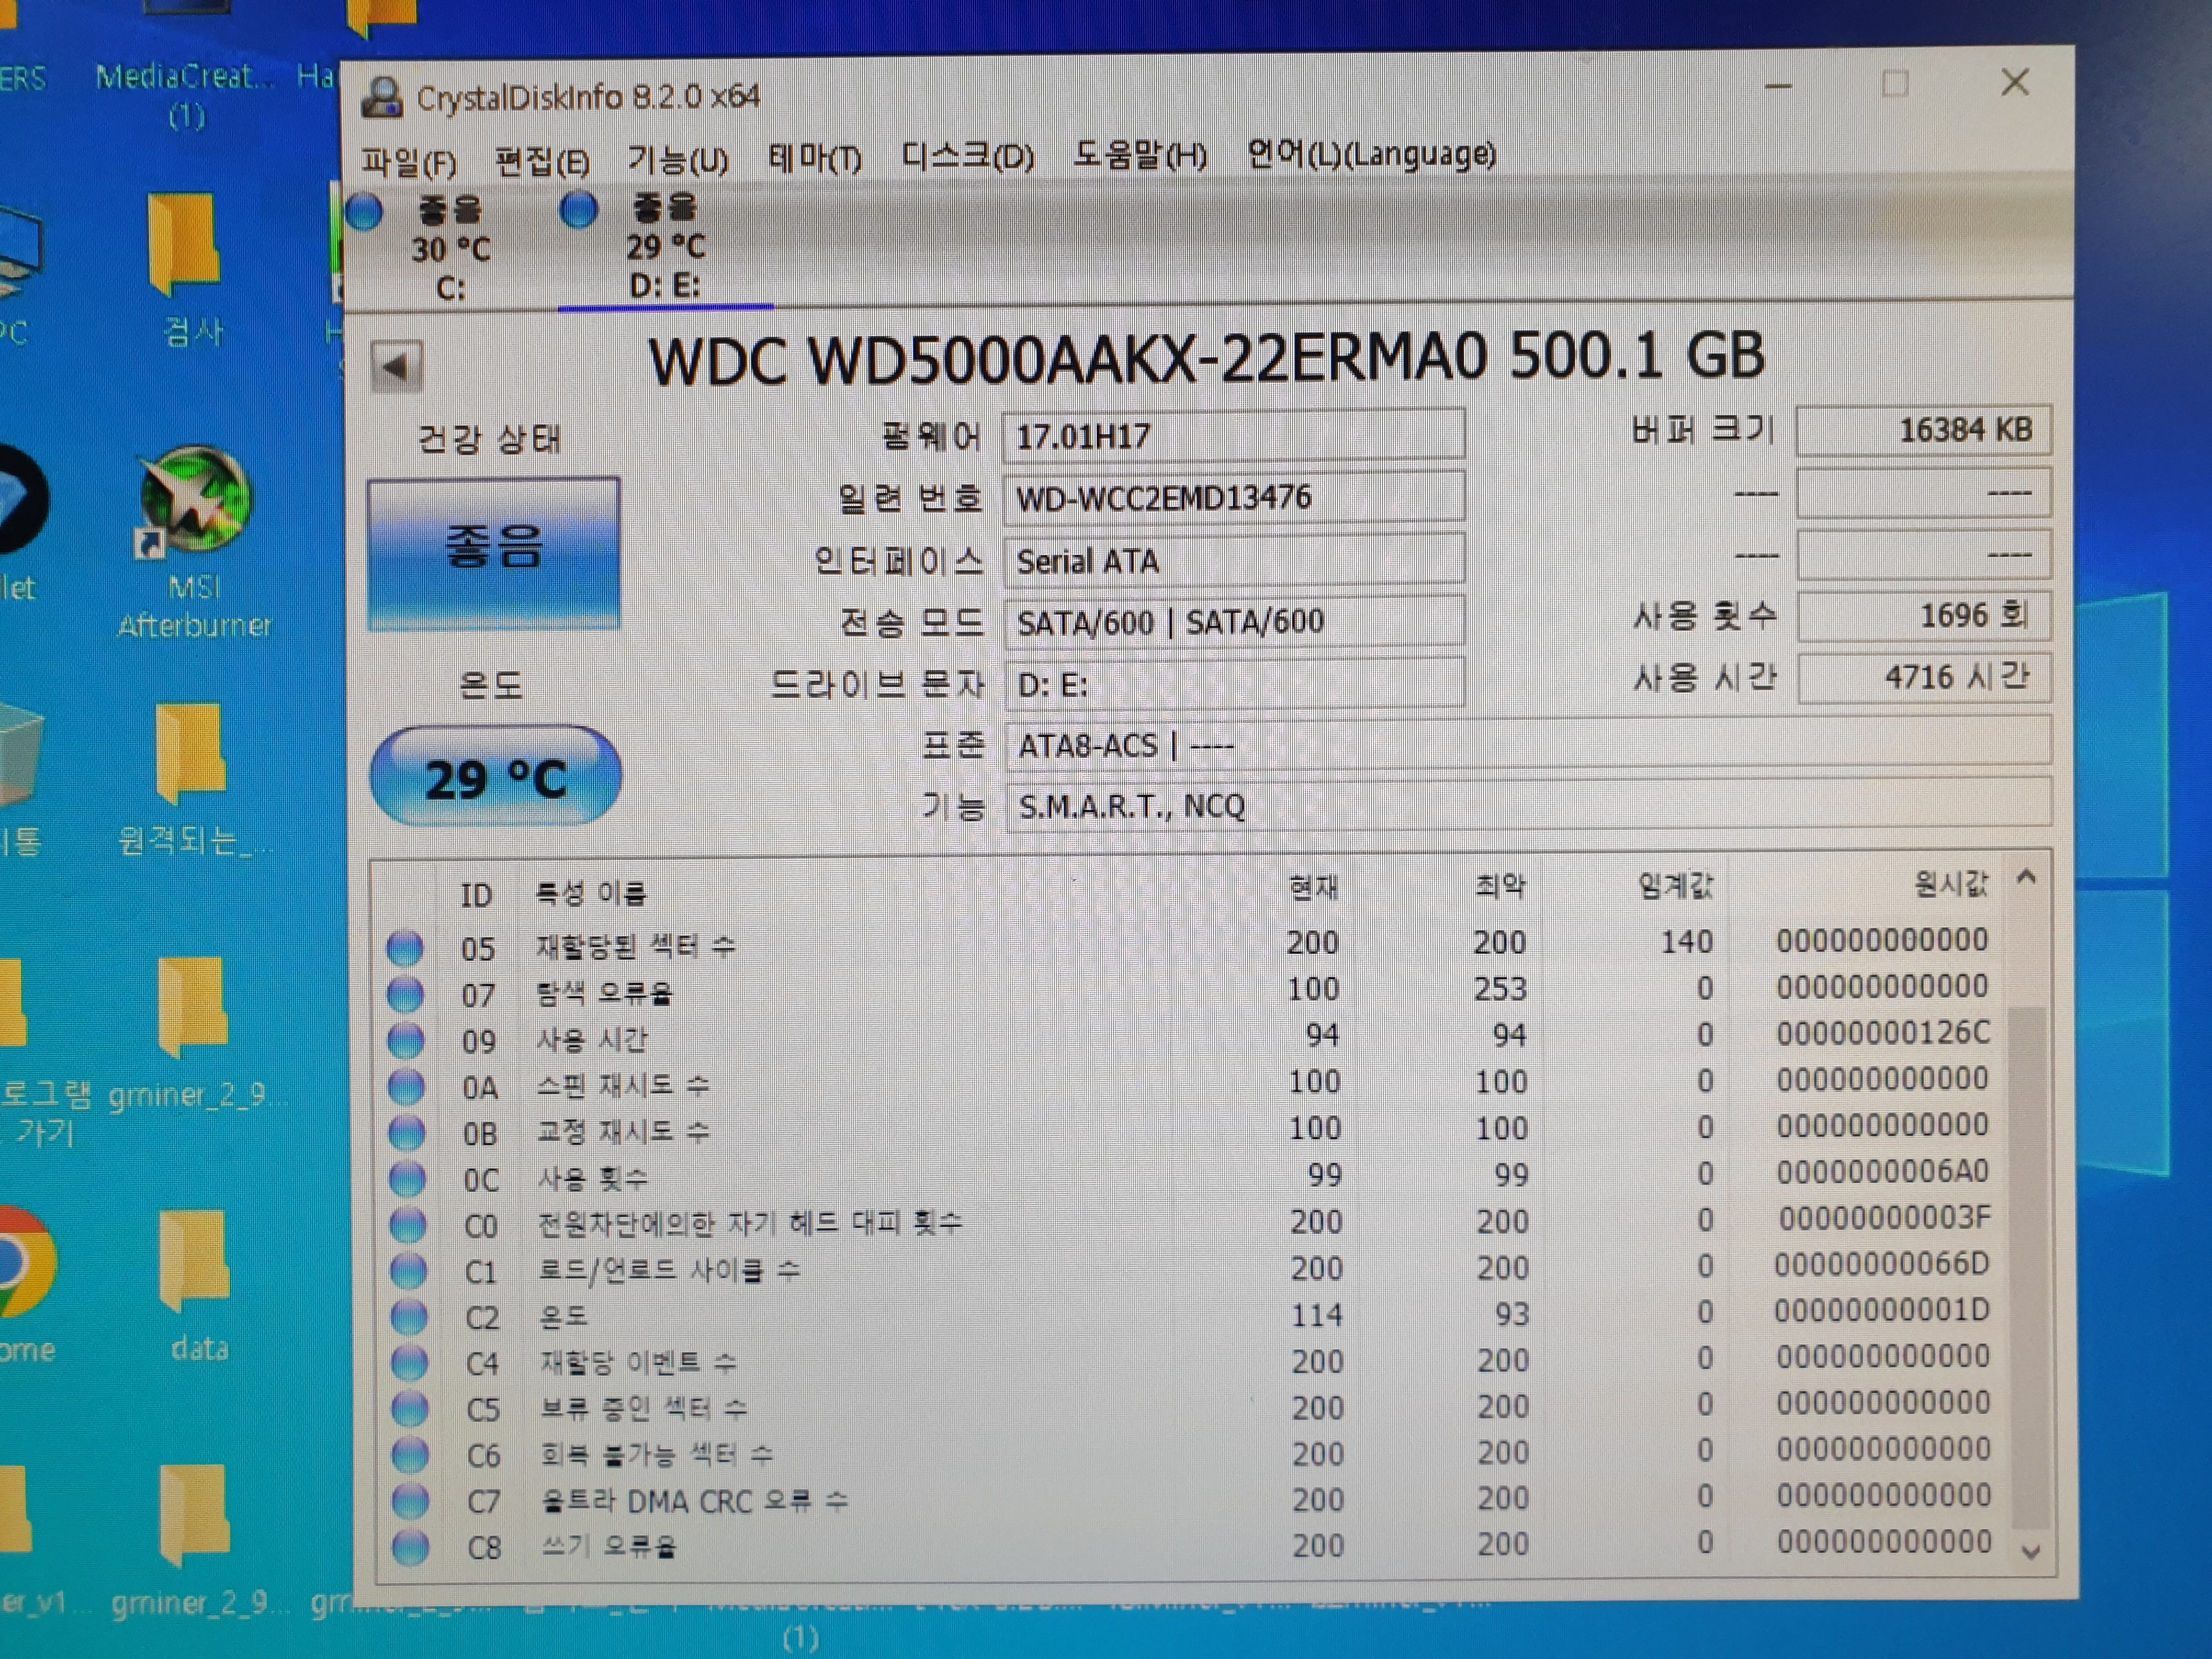Image resolution: width=2212 pixels, height=1659 pixels.
Task: Click status circle for attribute C2
Action: click(x=408, y=1317)
